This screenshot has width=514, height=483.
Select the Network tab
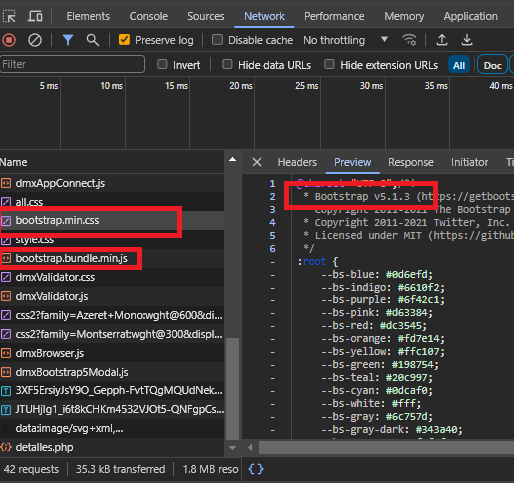(264, 16)
